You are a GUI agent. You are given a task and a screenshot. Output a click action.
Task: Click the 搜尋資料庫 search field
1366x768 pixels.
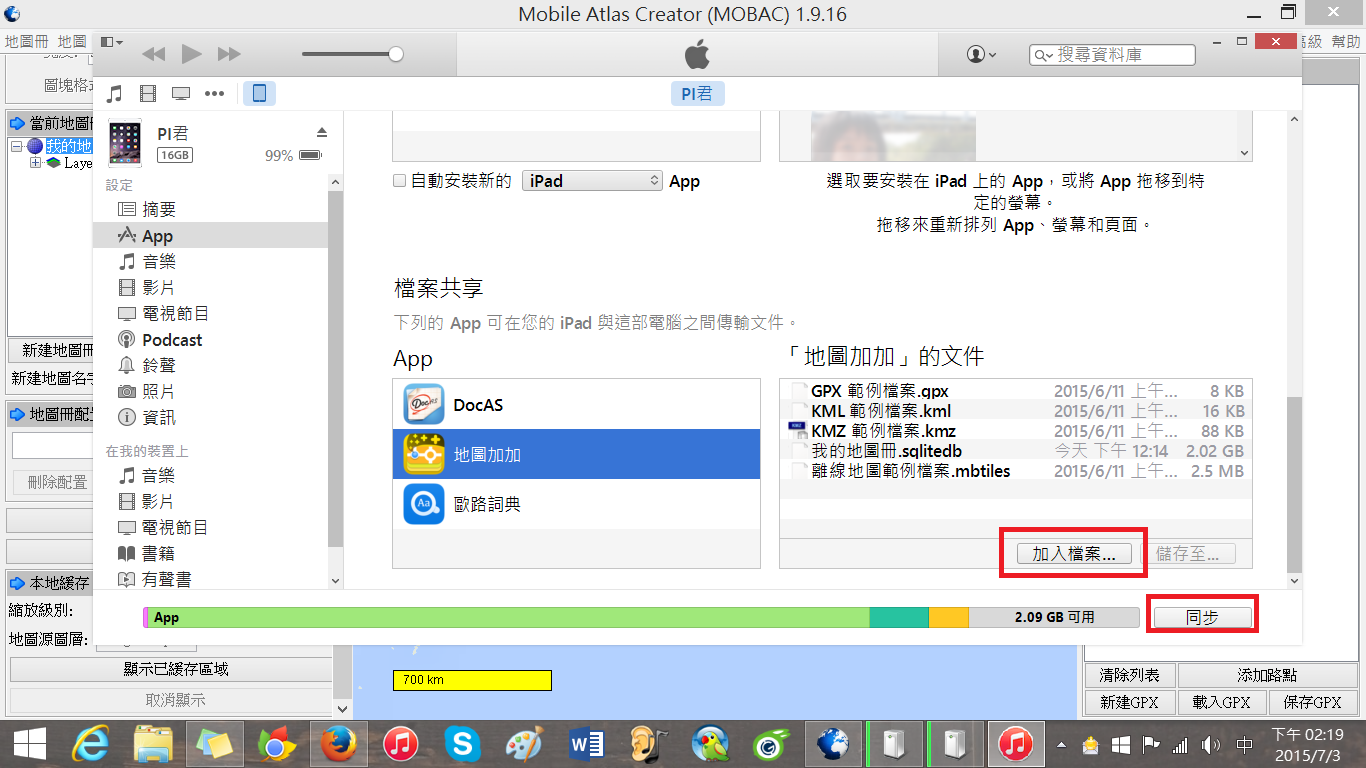click(1112, 55)
